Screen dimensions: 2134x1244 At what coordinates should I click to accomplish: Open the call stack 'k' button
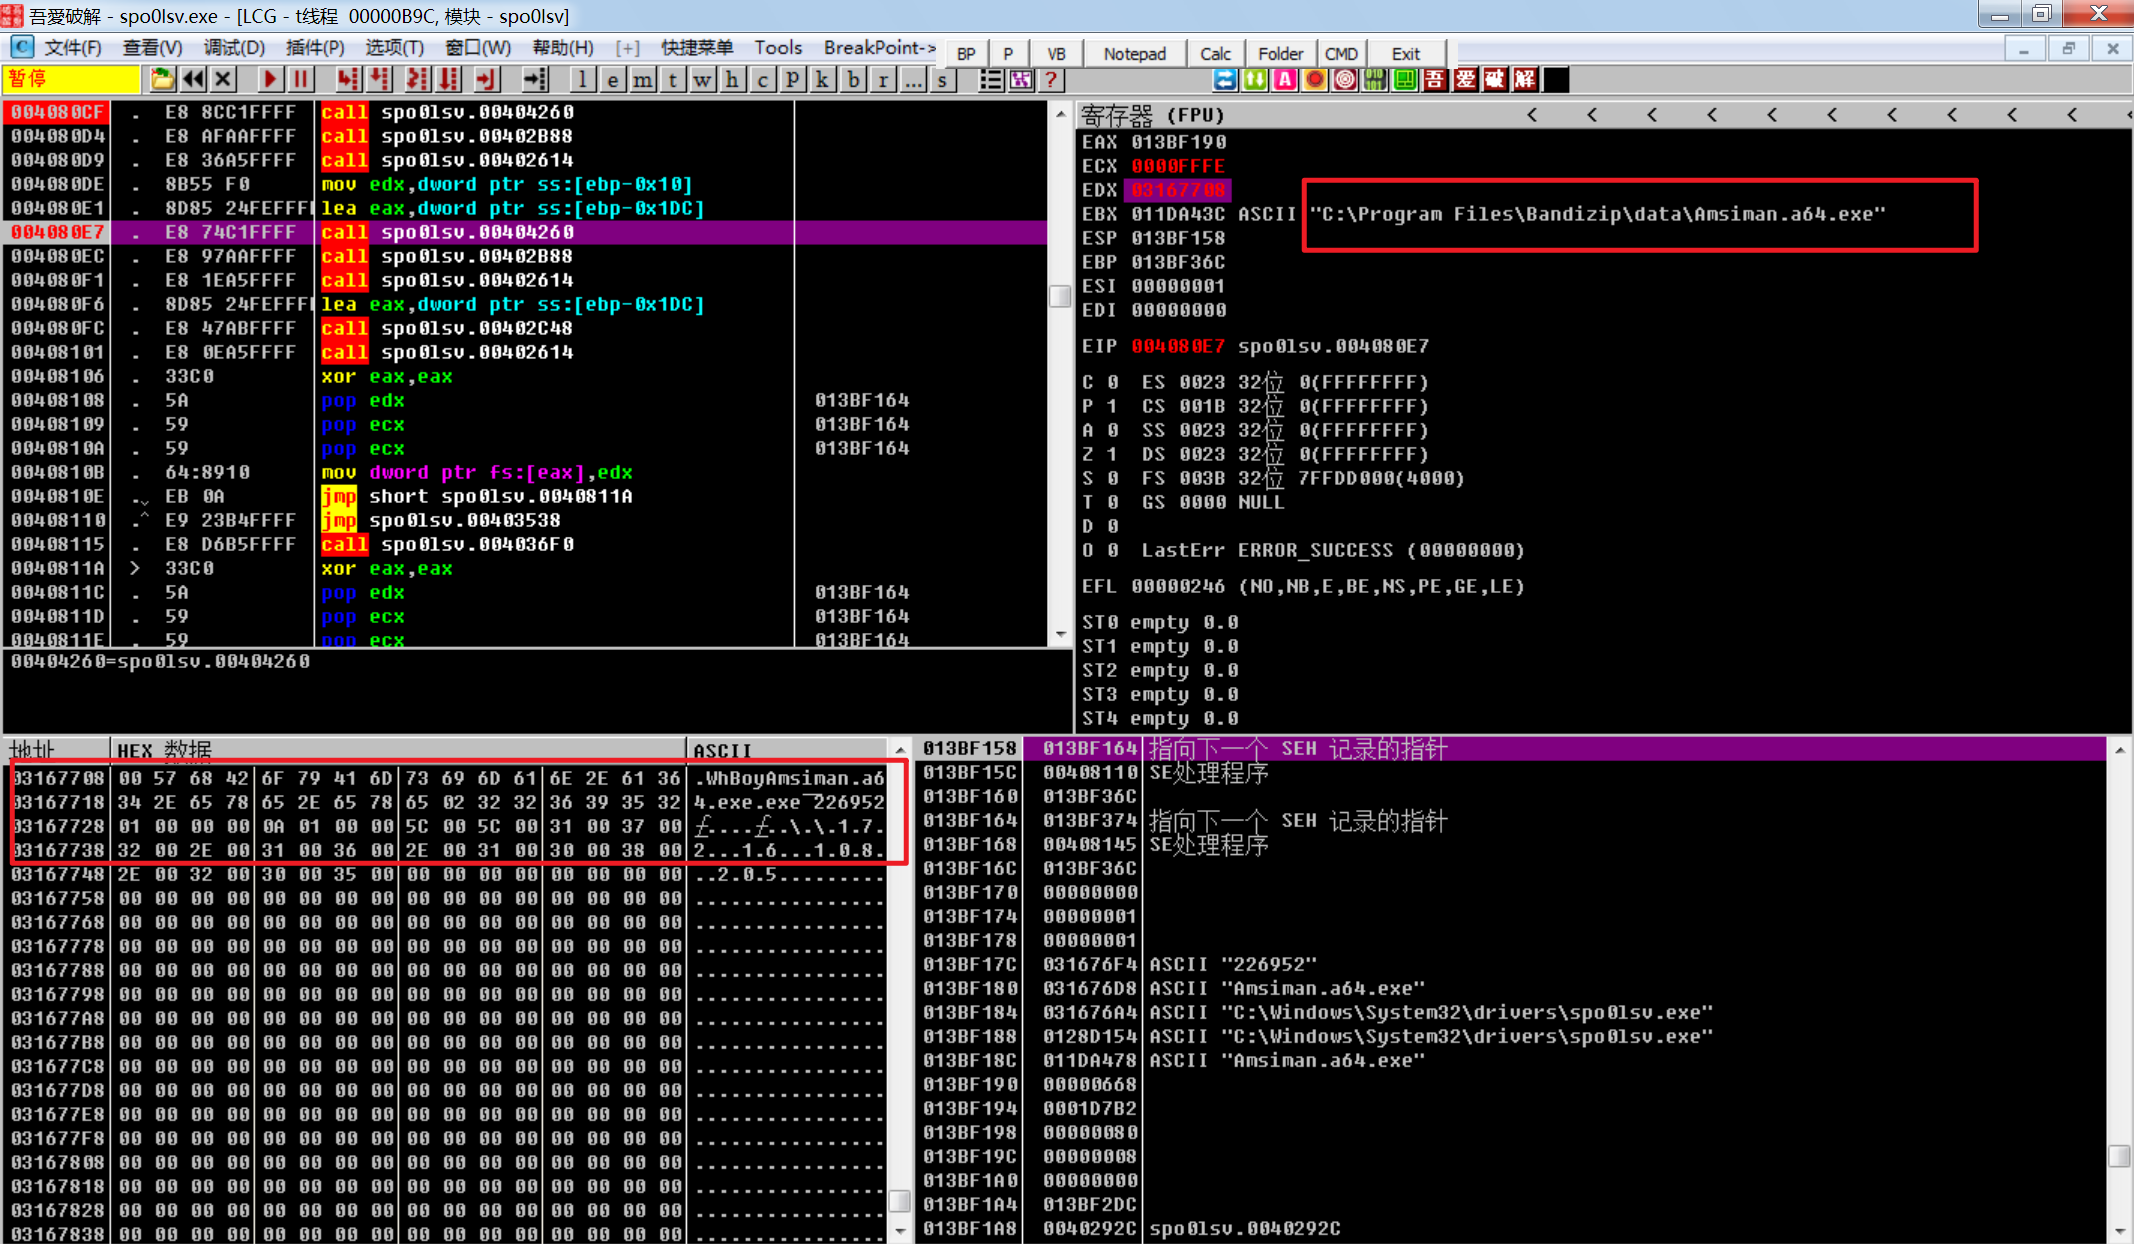point(822,80)
